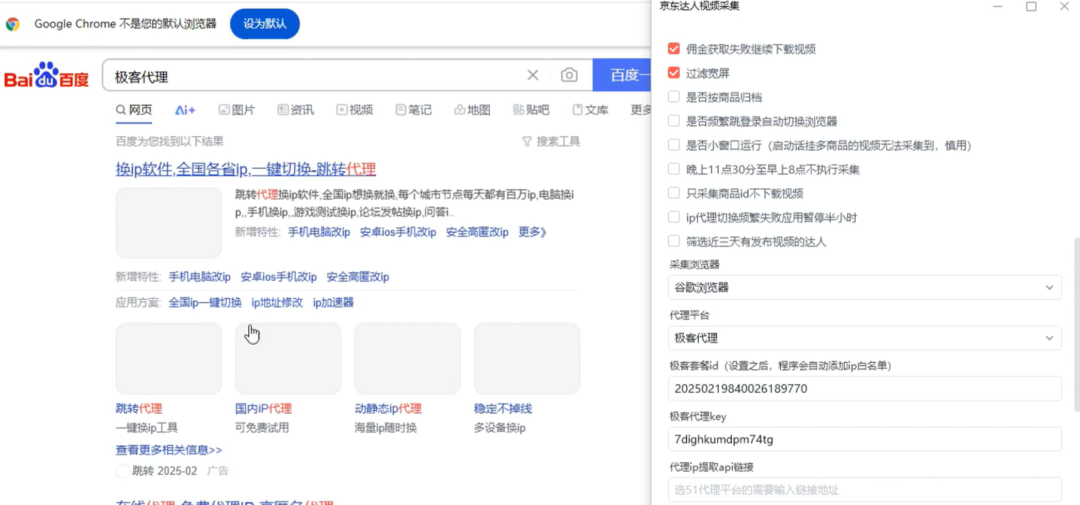Click the Baidu logo

47,75
